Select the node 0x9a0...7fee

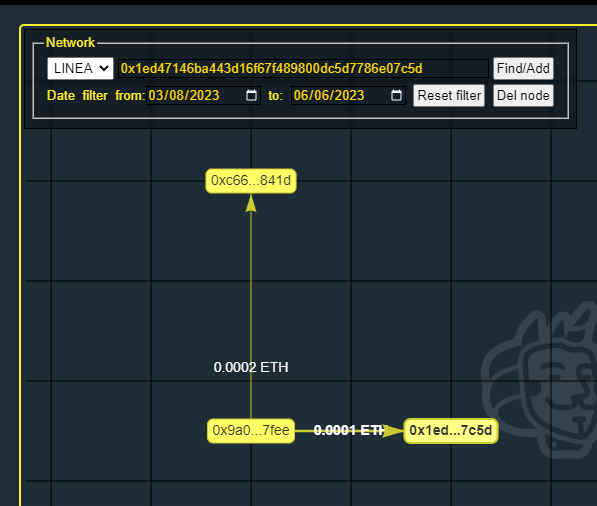(251, 431)
